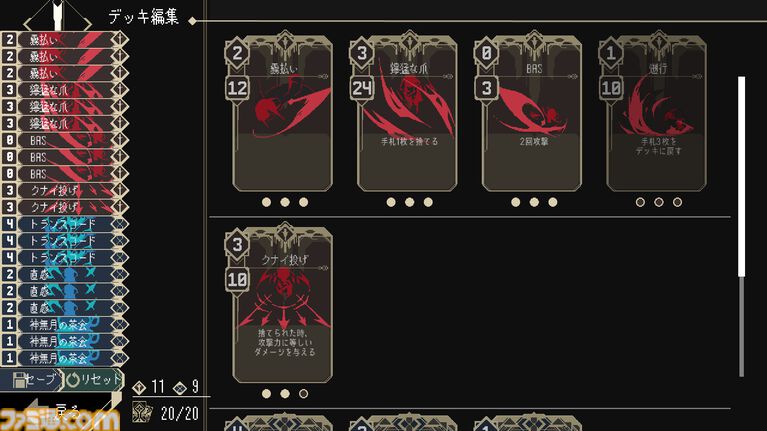767x431 pixels.
Task: Select the first トランスコード entry in deck list
Action: click(65, 224)
